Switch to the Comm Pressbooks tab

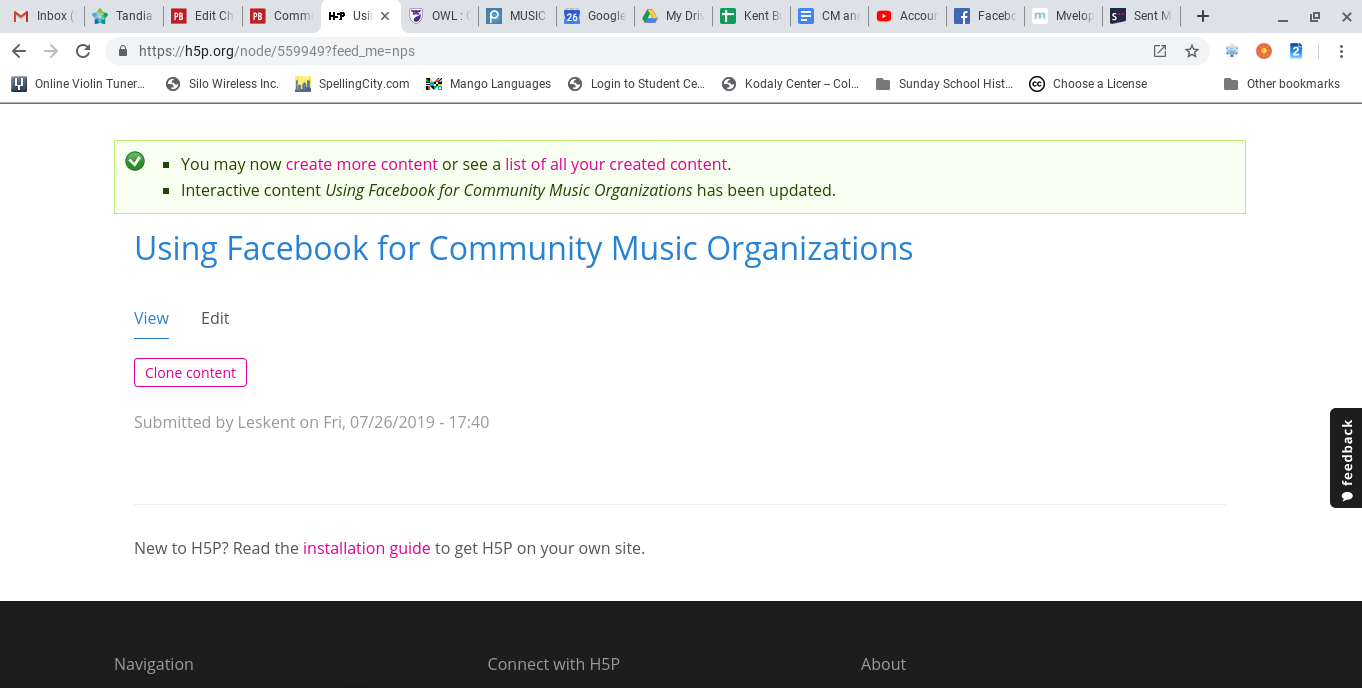pos(281,16)
